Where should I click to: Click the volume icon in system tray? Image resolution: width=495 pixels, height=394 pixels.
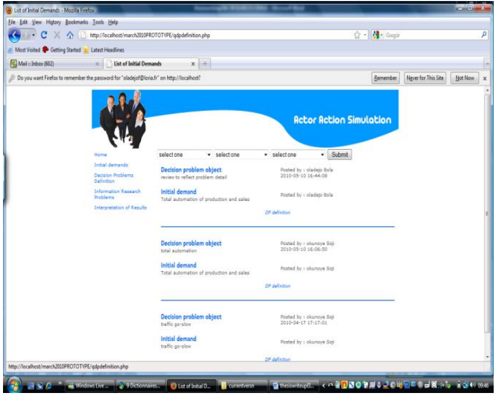click(x=473, y=386)
